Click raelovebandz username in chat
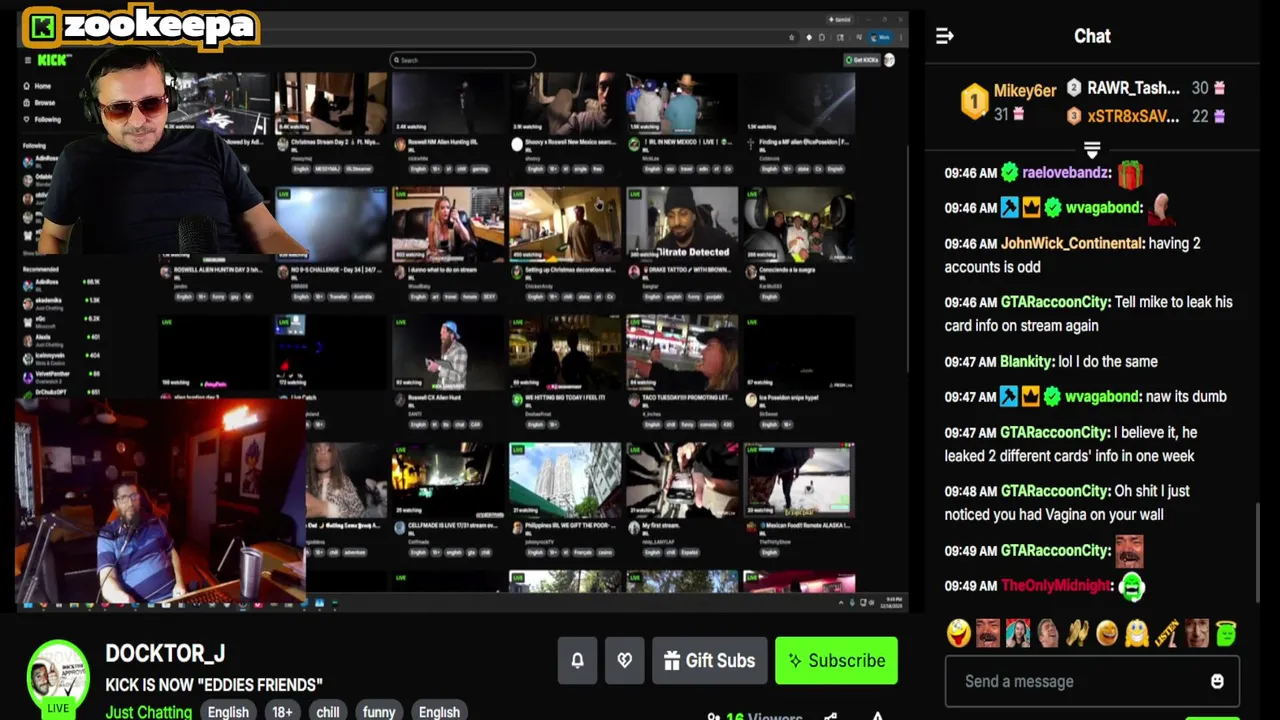 coord(1067,172)
